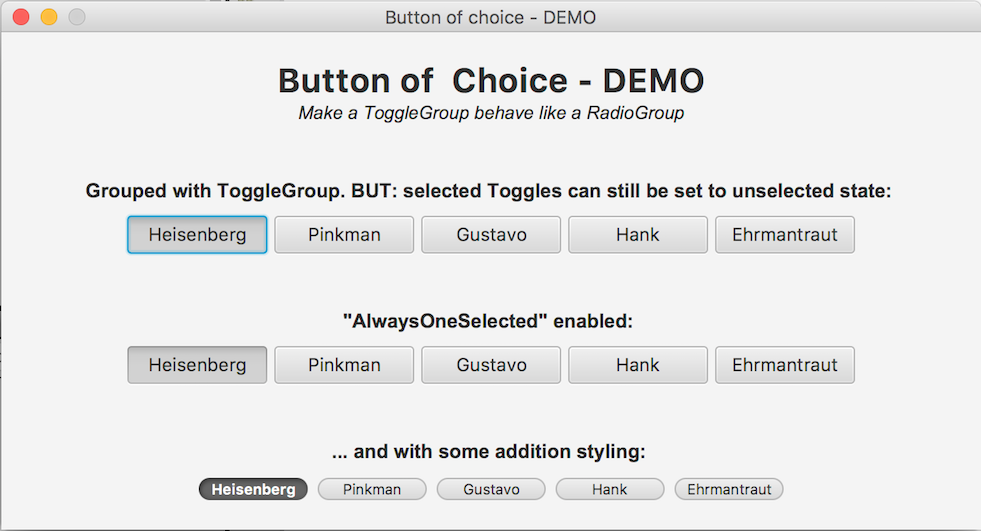Choose Hank in the first ToggleGroup row
The image size is (981, 531).
click(638, 235)
